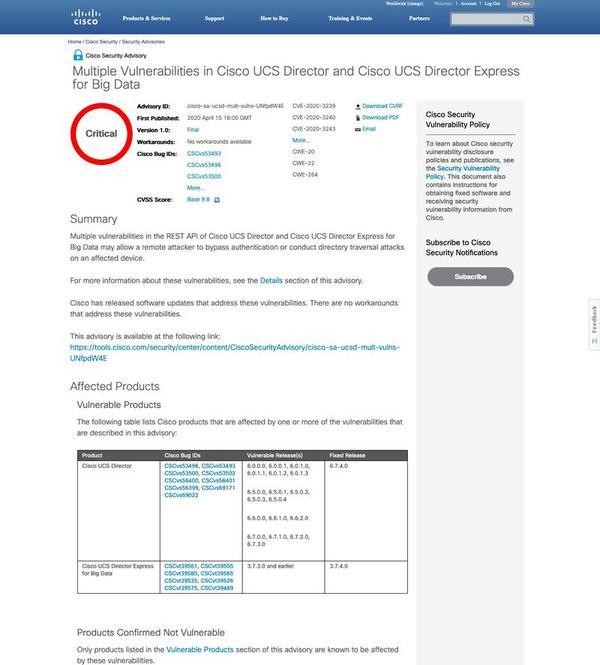This screenshot has width=600, height=665.
Task: Click the Download PDF document icon
Action: (x=358, y=118)
